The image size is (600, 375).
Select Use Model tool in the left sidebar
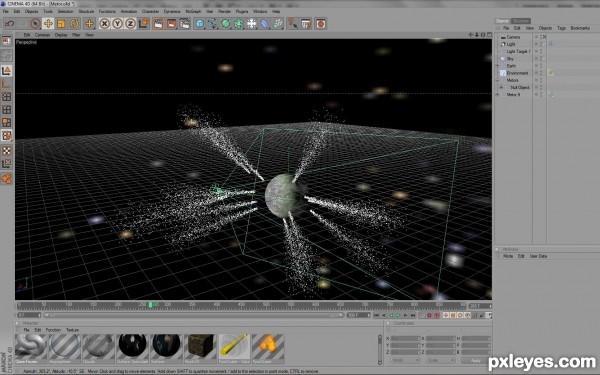(7, 70)
